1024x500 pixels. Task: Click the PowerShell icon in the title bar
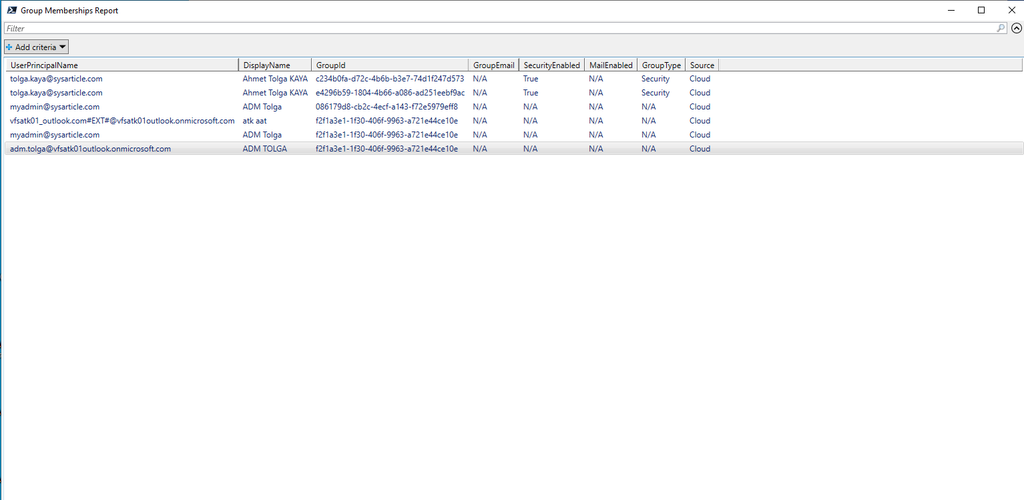click(x=12, y=10)
